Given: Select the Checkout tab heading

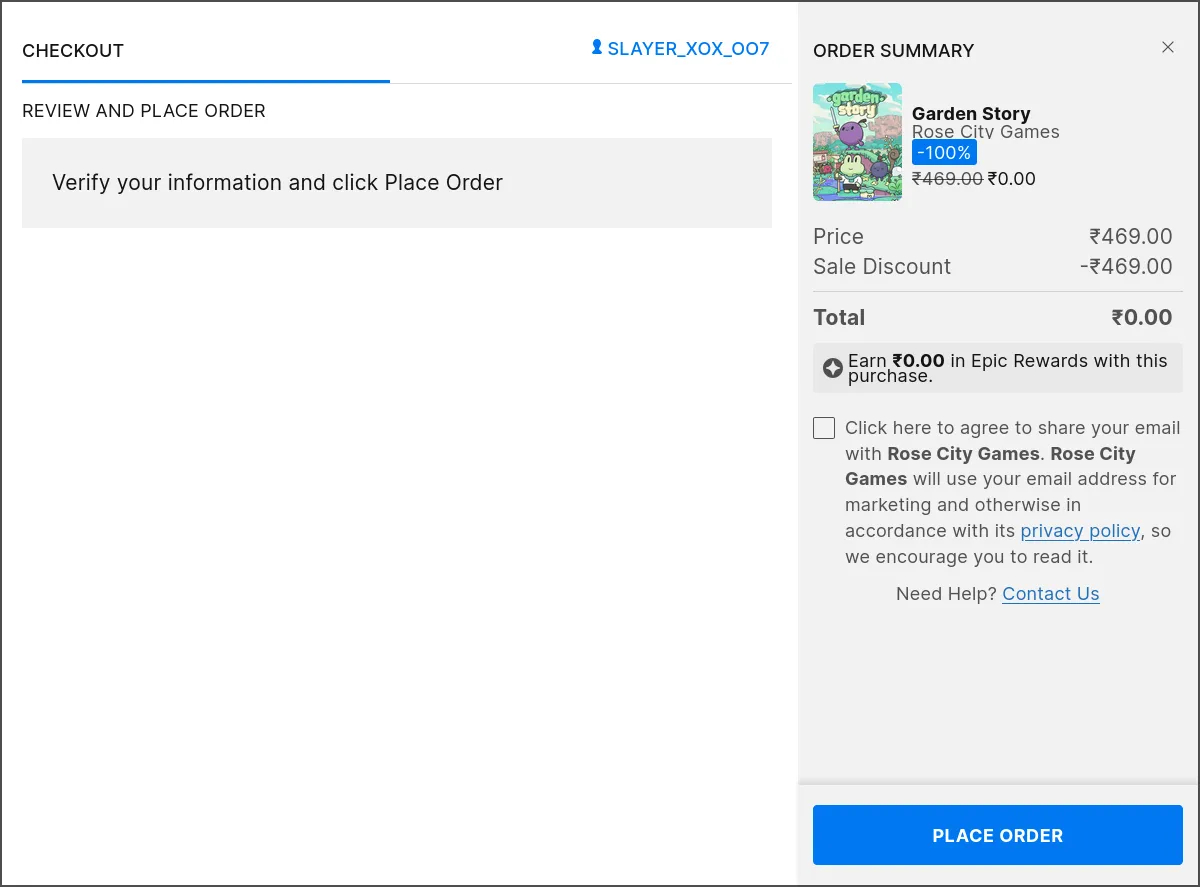Looking at the screenshot, I should (x=73, y=51).
